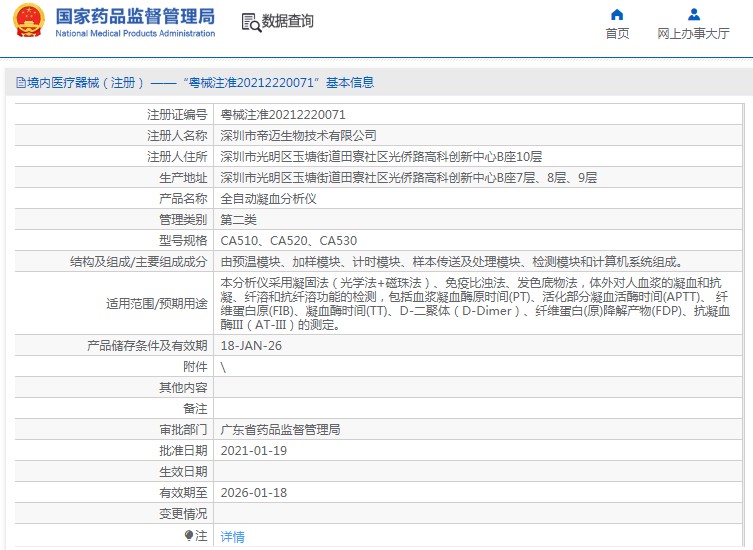This screenshot has width=753, height=550.
Task: Click the home icon above 首页
Action: click(617, 14)
